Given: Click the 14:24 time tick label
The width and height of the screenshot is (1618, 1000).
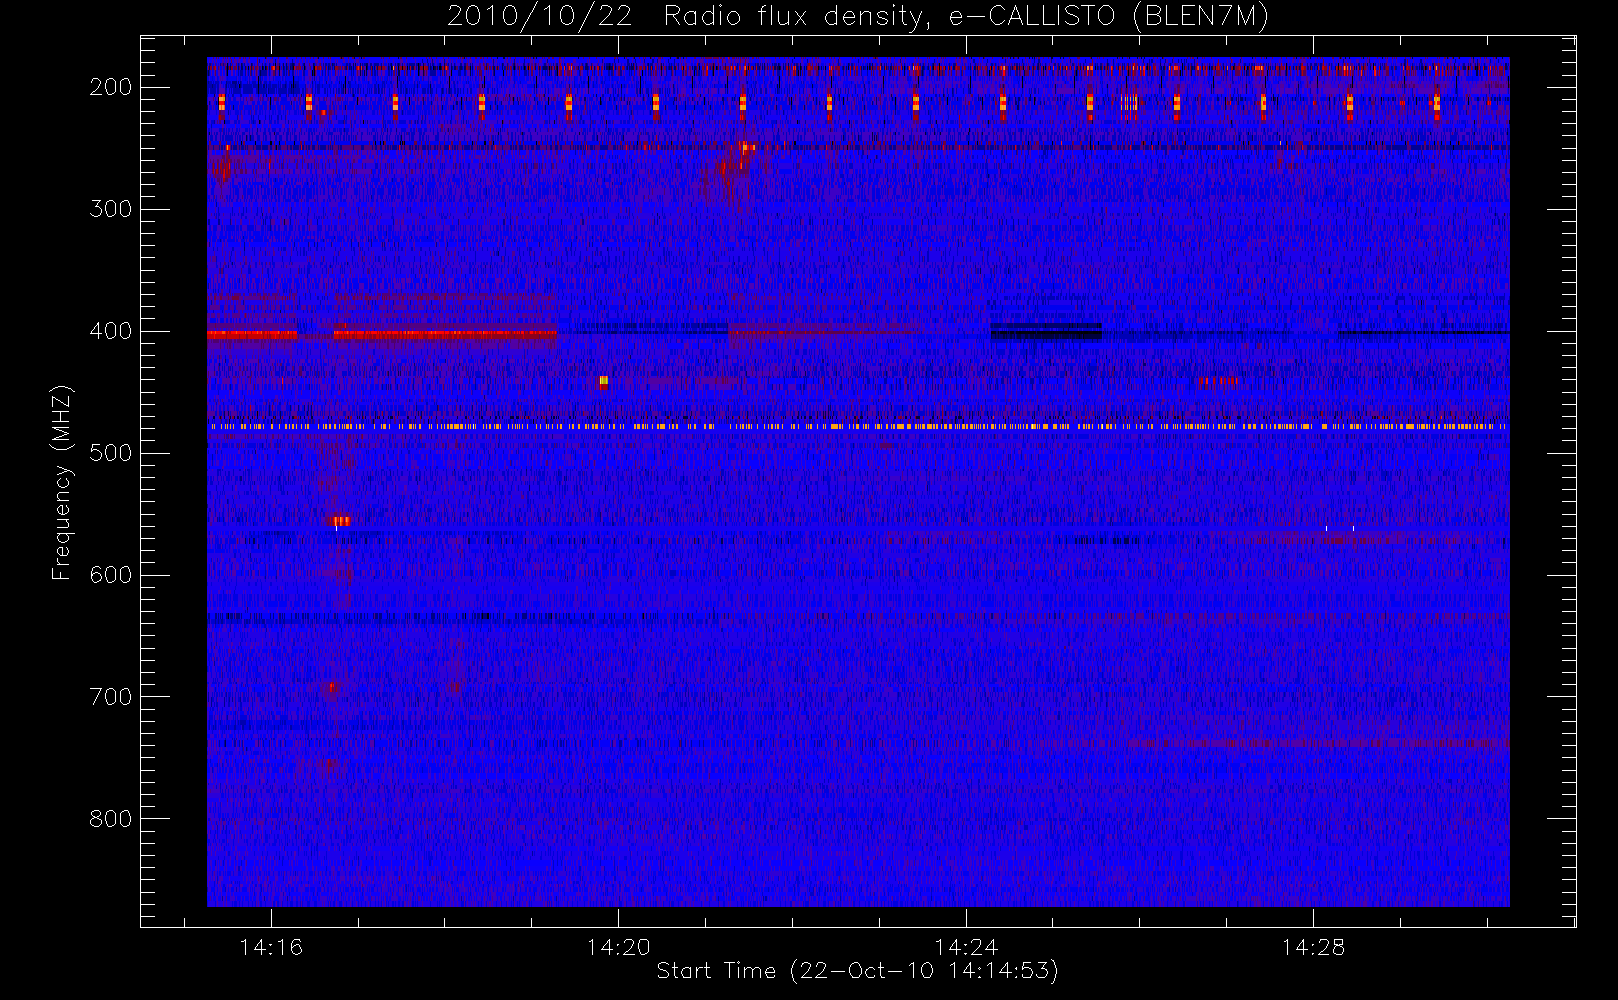Looking at the screenshot, I should pos(966,947).
